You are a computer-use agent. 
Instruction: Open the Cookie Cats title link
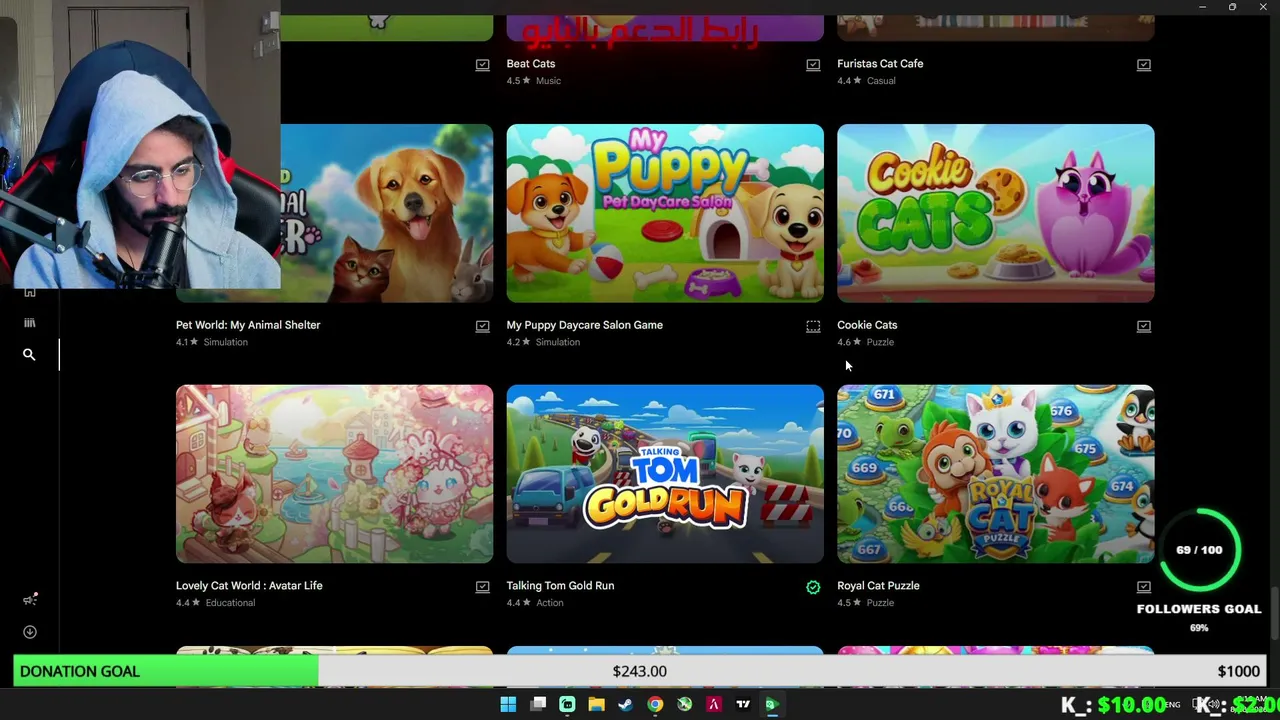point(867,325)
